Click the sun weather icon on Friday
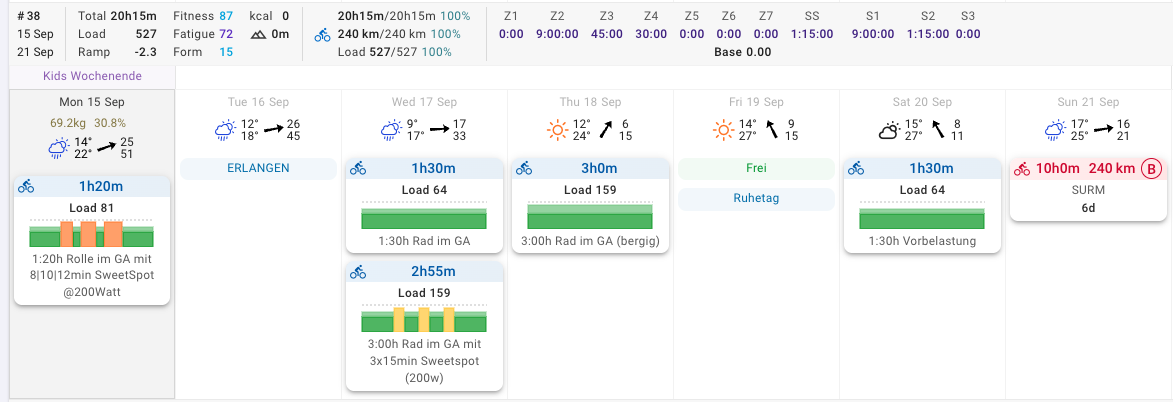The width and height of the screenshot is (1173, 402). pyautogui.click(x=723, y=130)
